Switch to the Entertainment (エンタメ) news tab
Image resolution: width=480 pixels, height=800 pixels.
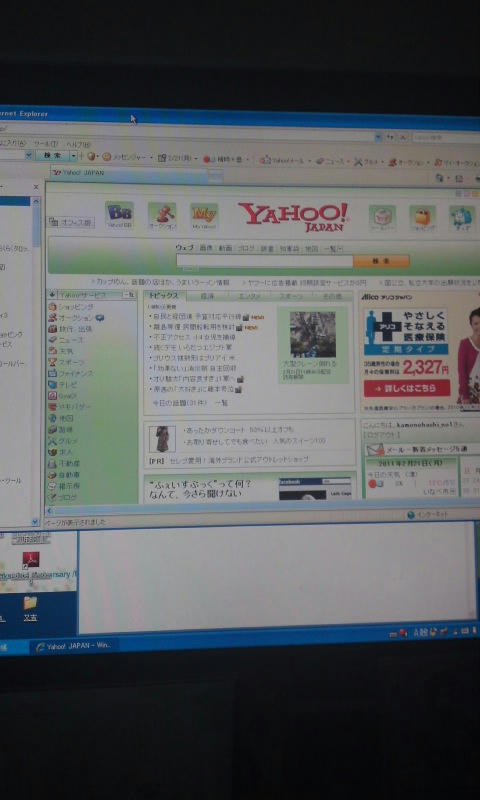[249, 296]
